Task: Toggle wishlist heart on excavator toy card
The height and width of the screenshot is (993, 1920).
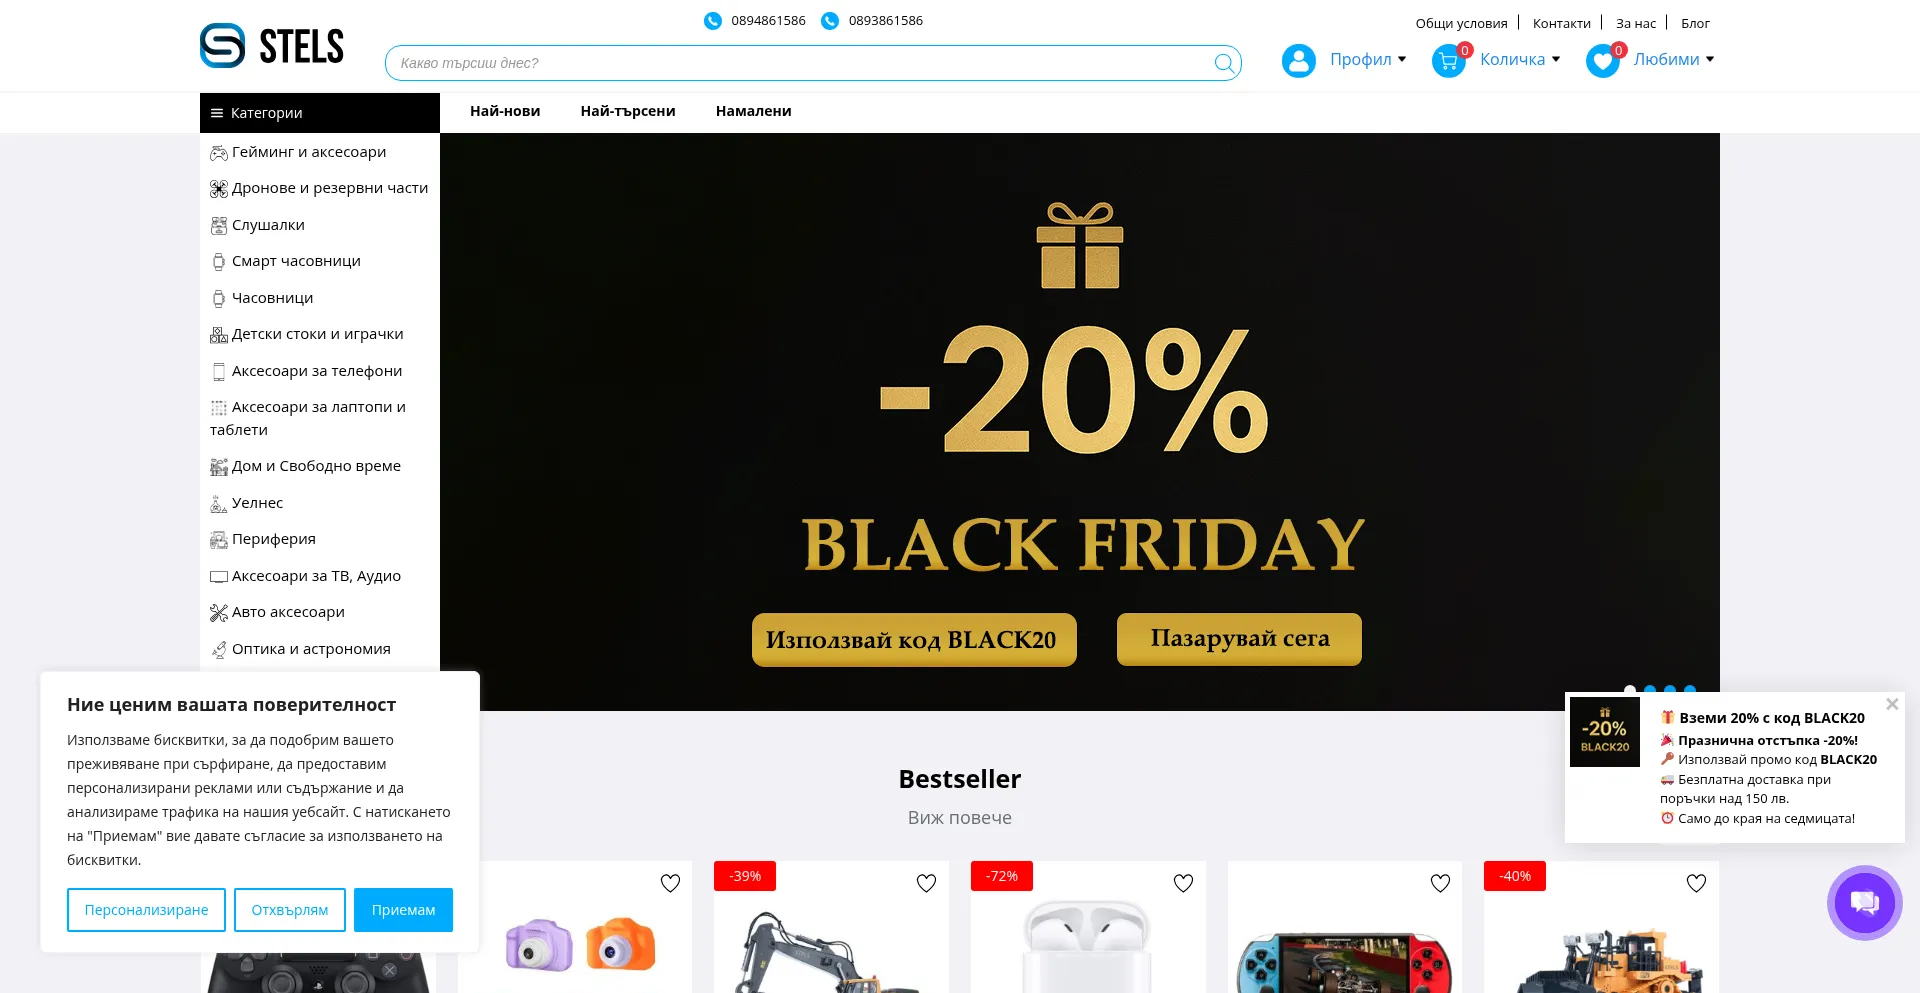Action: pyautogui.click(x=926, y=883)
